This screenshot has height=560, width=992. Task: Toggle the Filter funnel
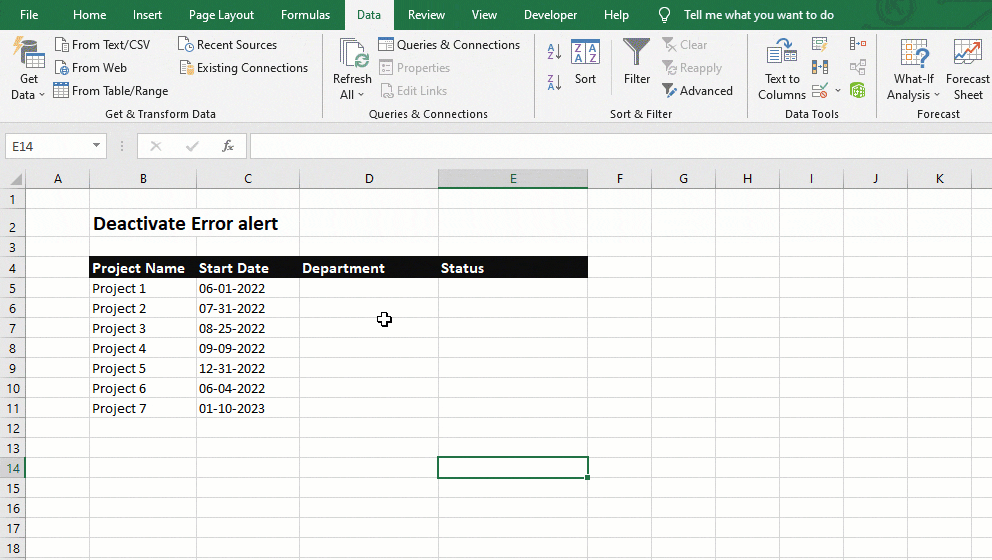[x=636, y=62]
